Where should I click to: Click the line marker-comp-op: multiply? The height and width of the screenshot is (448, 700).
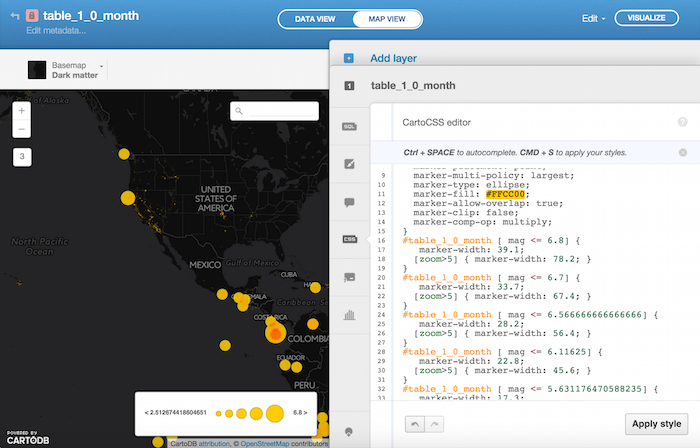click(483, 222)
